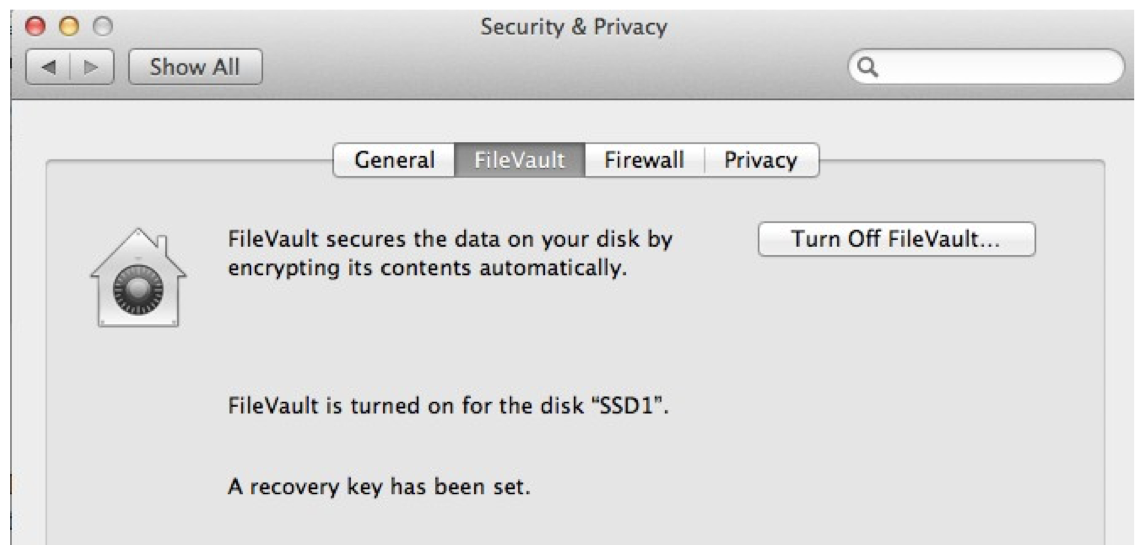The width and height of the screenshot is (1146, 556).
Task: Focus the preferences search field
Action: pyautogui.click(x=986, y=67)
